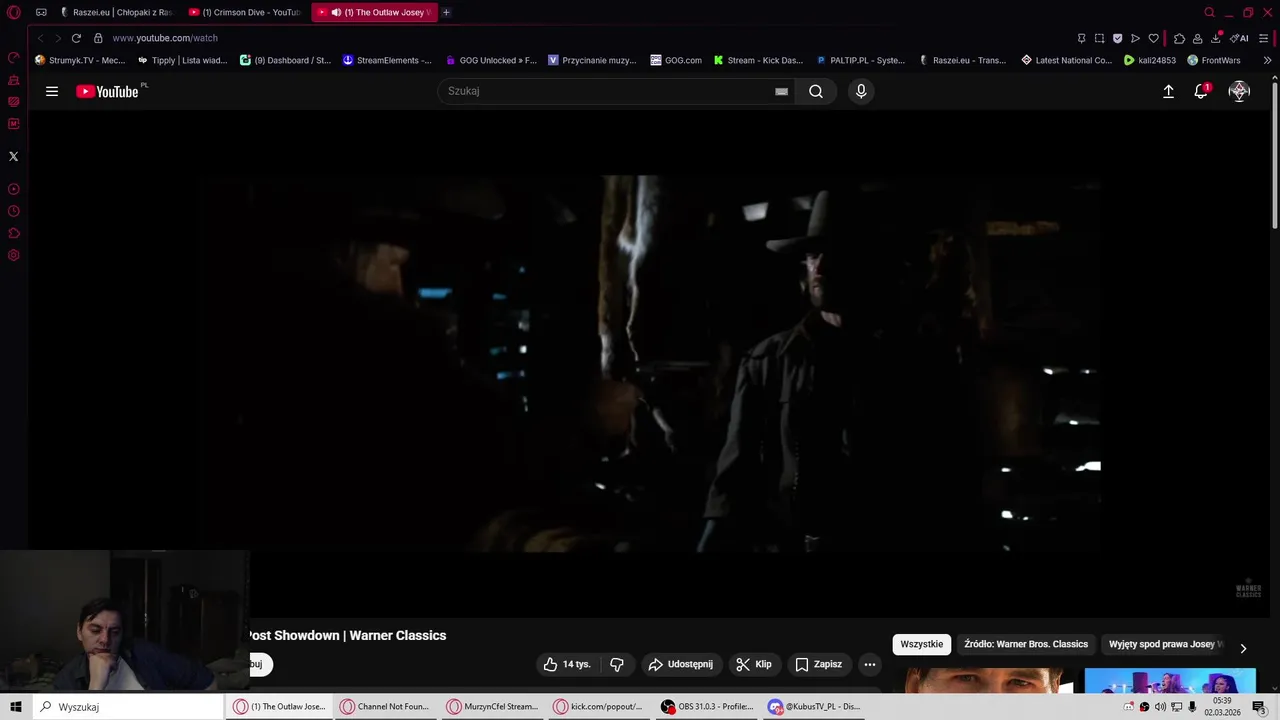Switch to the OBS 31.0.3 taskbar window
This screenshot has height=720, width=1280.
[x=708, y=707]
